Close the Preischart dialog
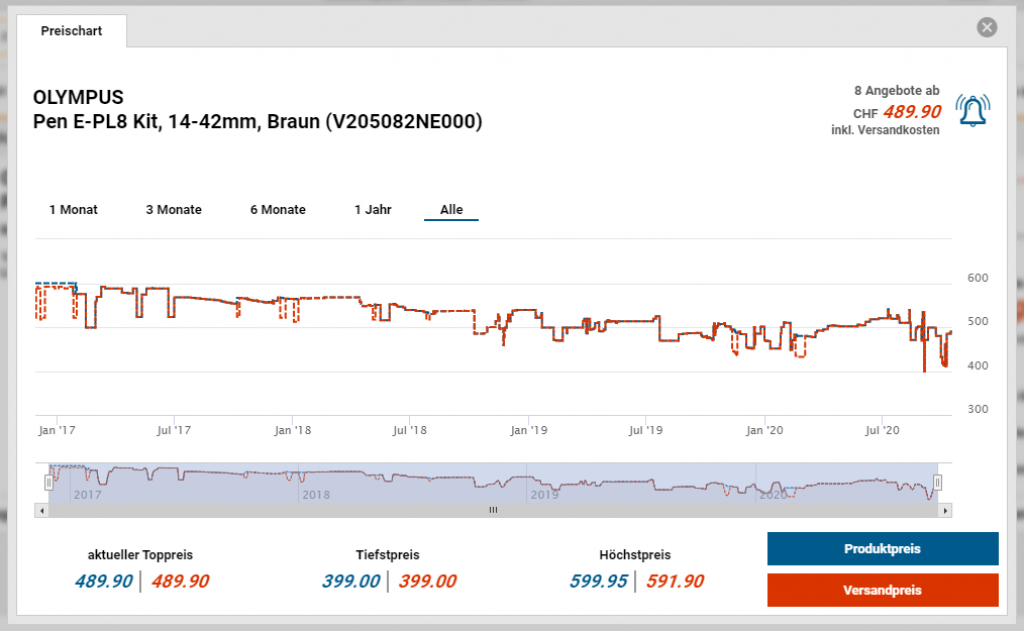The width and height of the screenshot is (1024, 631). coord(987,28)
